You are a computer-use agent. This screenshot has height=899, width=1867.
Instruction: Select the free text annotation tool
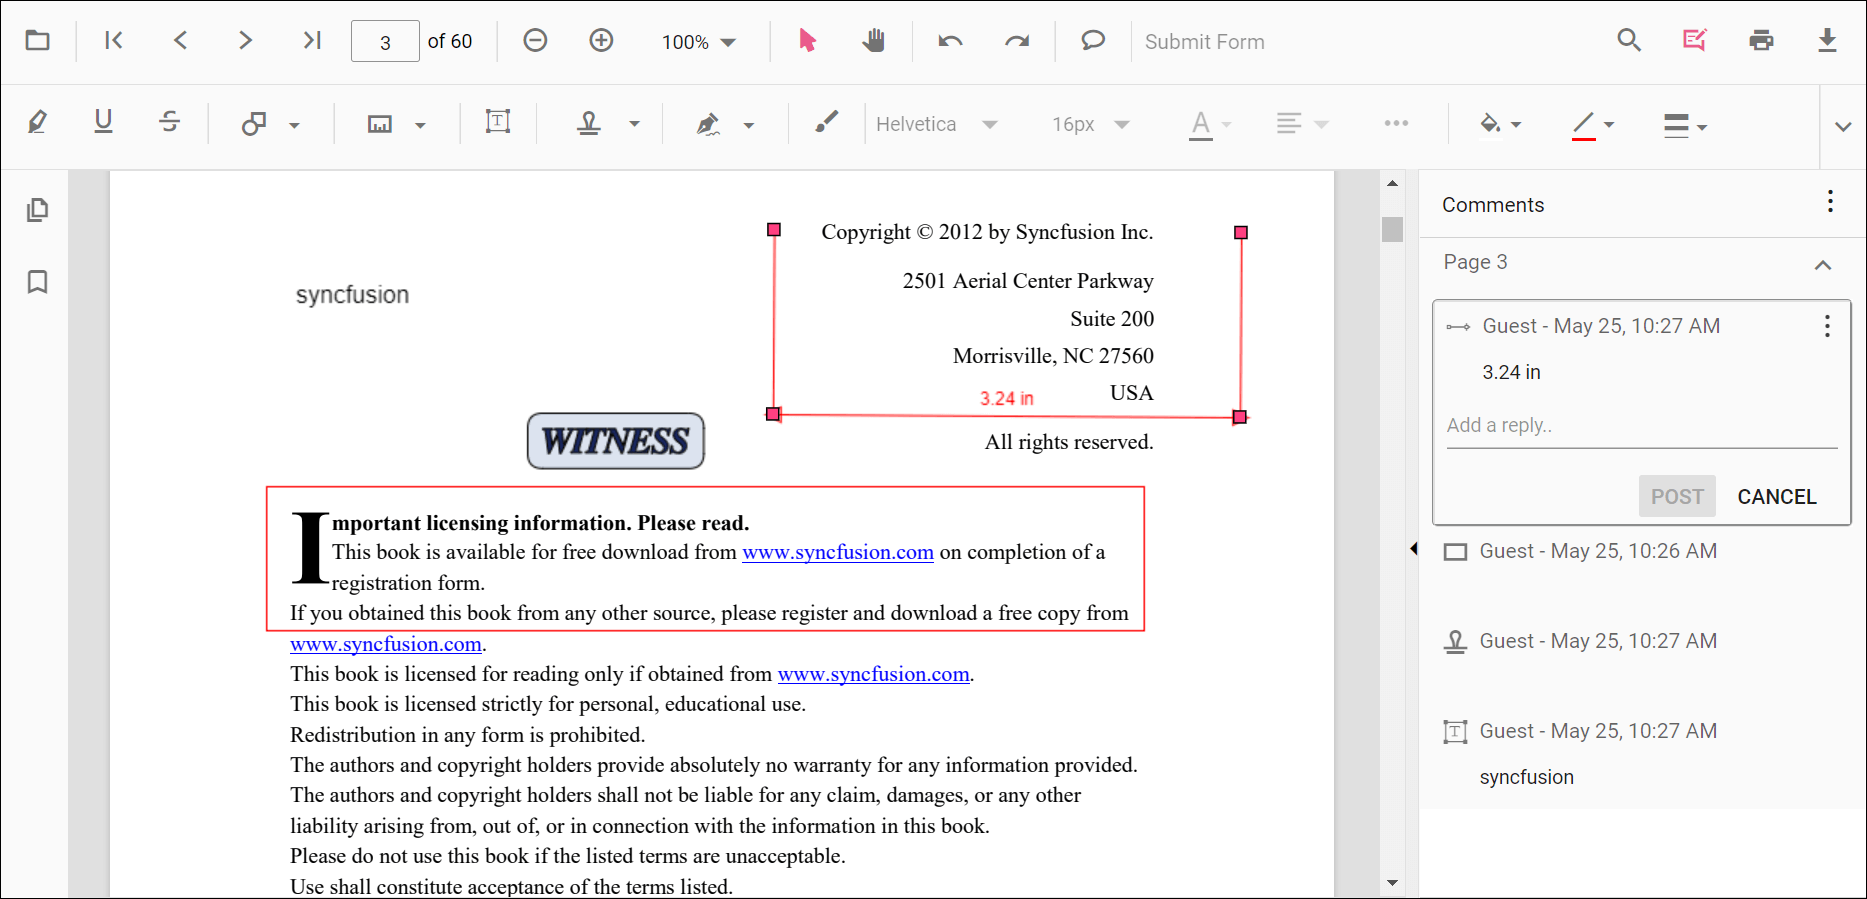[498, 122]
